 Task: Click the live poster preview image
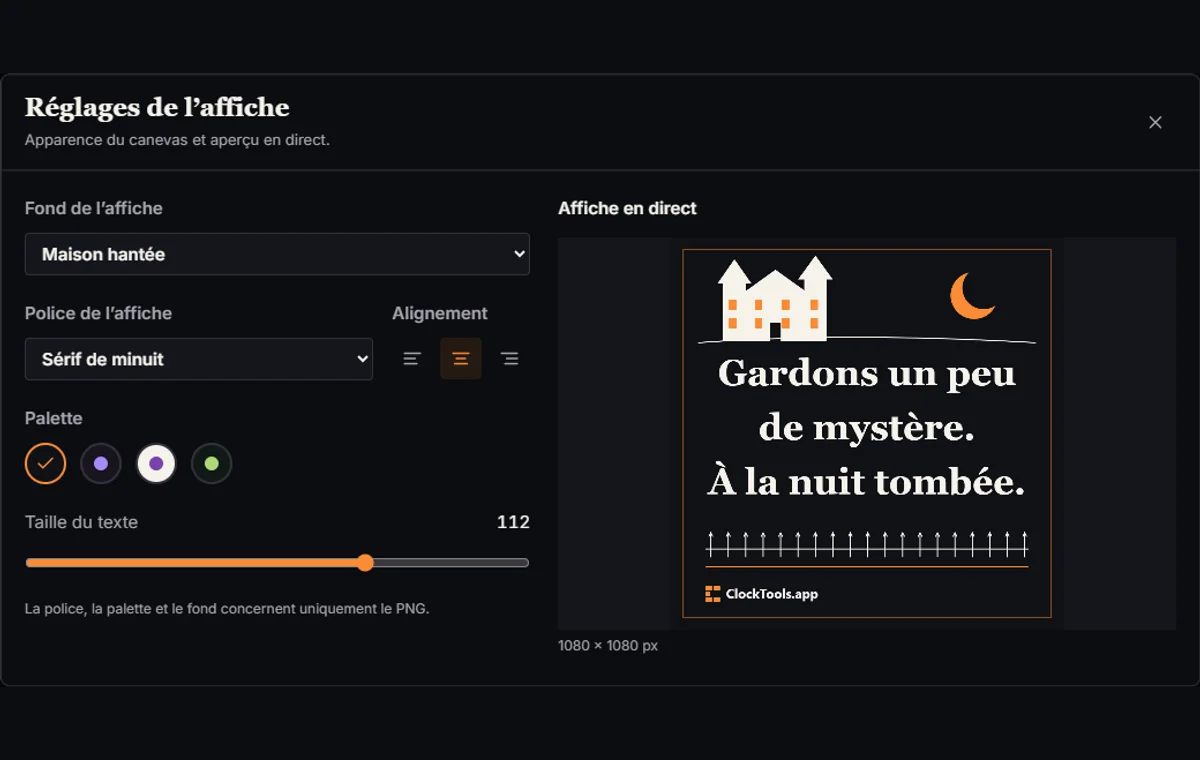(867, 433)
